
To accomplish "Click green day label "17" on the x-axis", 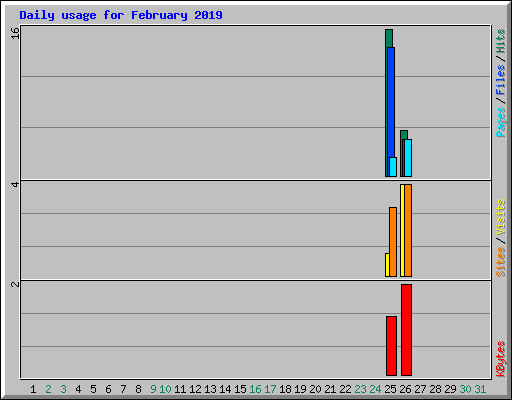I will (x=270, y=389).
